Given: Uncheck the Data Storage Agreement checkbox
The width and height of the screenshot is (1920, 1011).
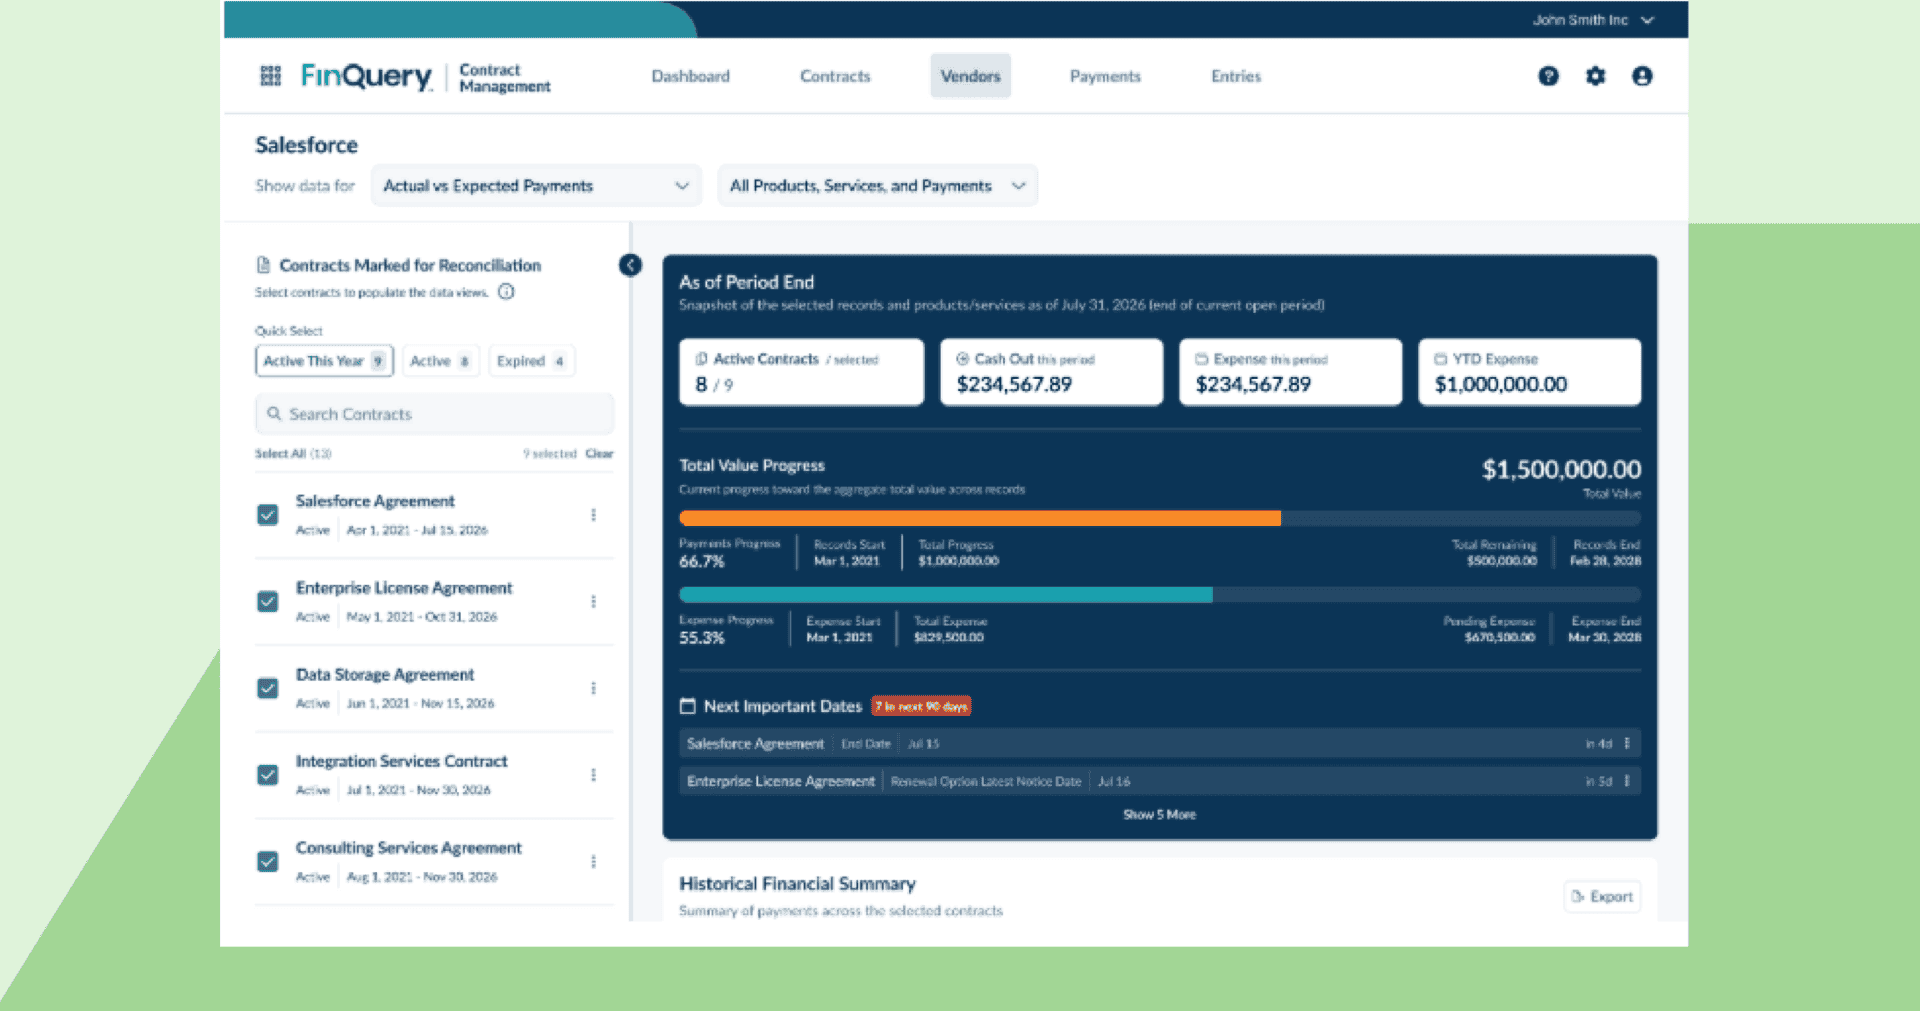Looking at the screenshot, I should [x=267, y=688].
